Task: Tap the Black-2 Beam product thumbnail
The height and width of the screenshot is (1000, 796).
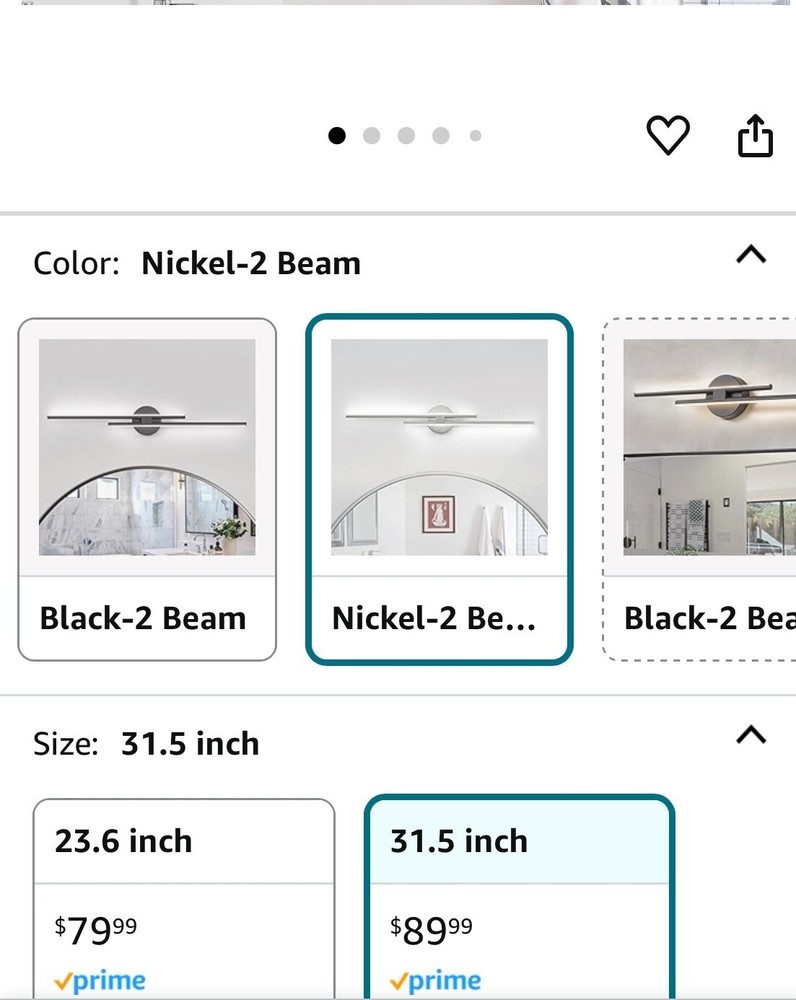Action: 146,450
